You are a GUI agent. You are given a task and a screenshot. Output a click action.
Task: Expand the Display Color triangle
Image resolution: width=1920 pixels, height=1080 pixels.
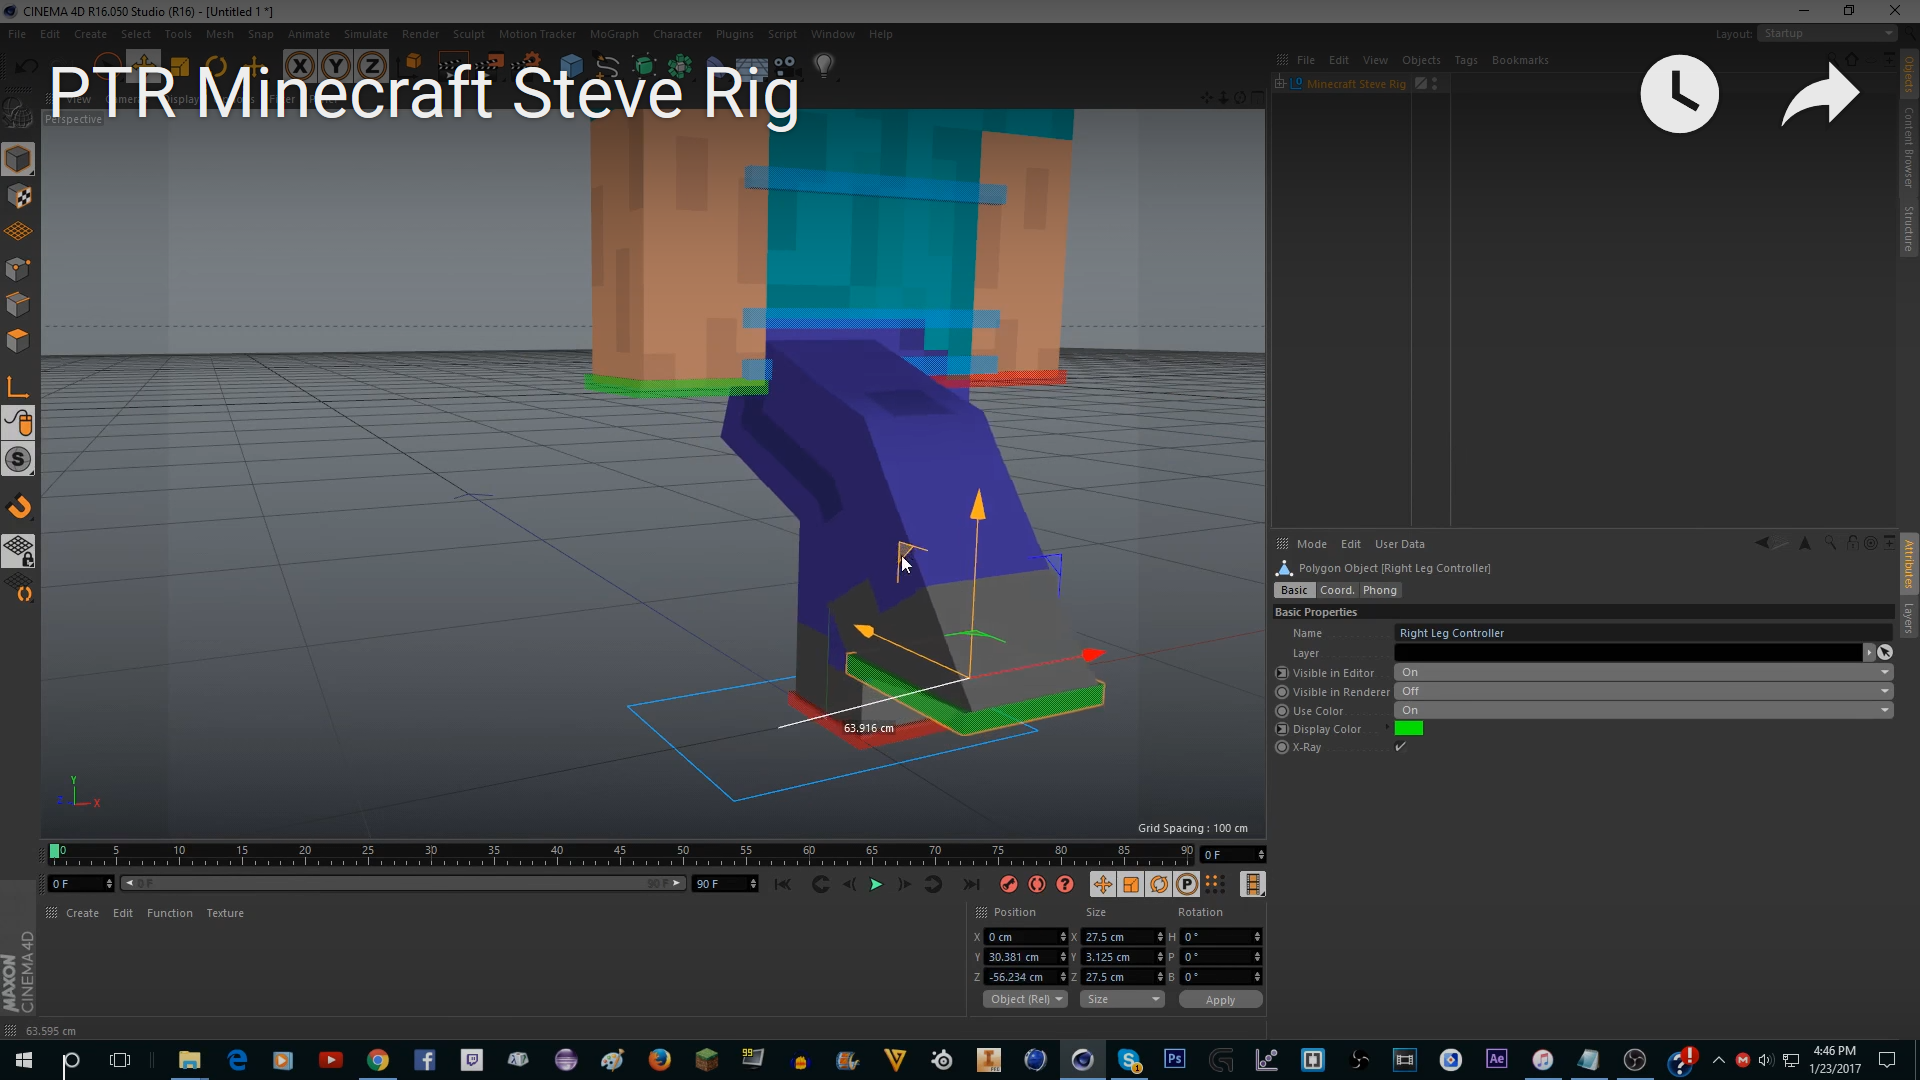tap(1387, 728)
